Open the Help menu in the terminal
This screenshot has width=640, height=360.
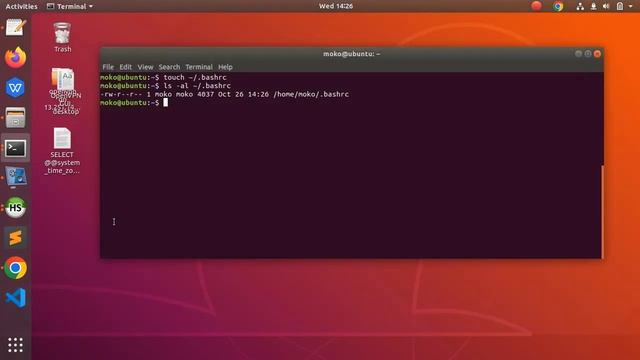click(x=225, y=67)
